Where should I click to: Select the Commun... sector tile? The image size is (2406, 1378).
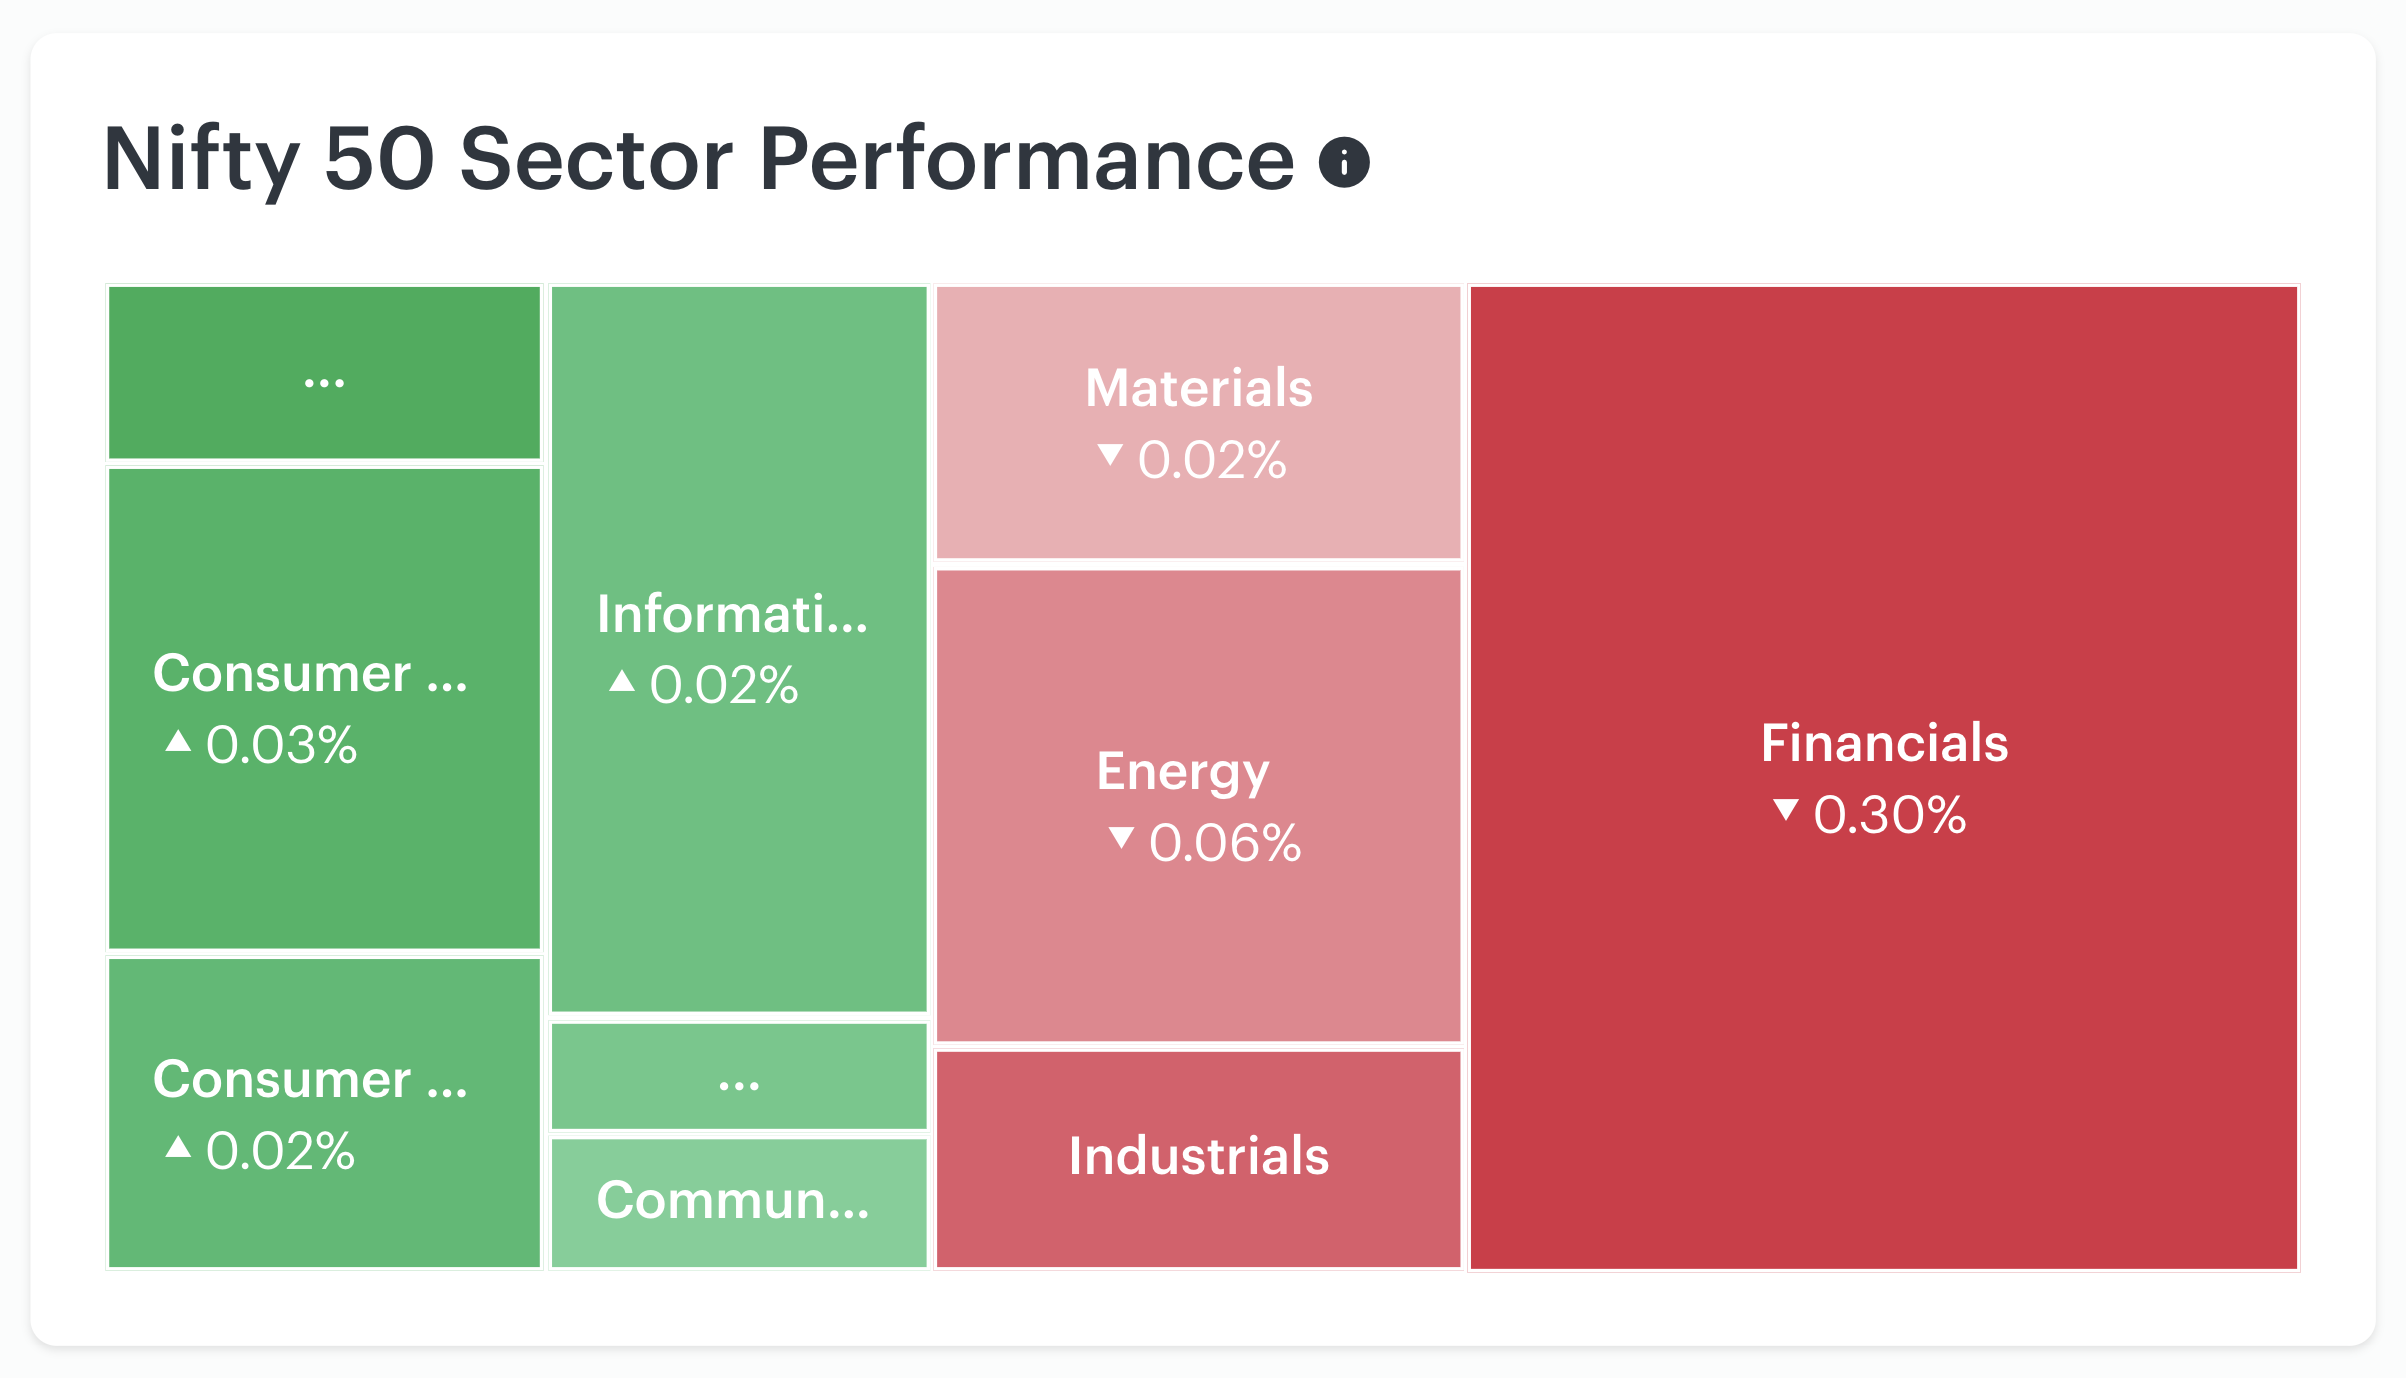click(x=739, y=1203)
